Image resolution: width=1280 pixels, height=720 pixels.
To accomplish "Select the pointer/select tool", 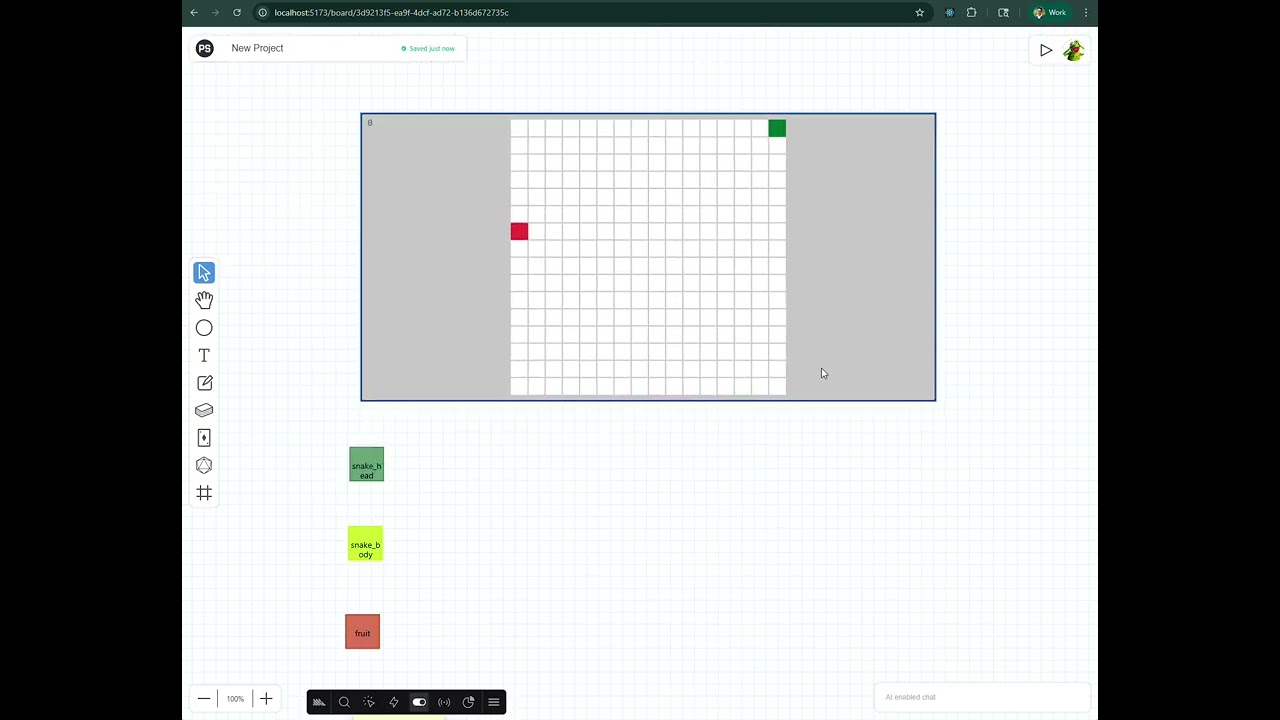I will tap(204, 273).
